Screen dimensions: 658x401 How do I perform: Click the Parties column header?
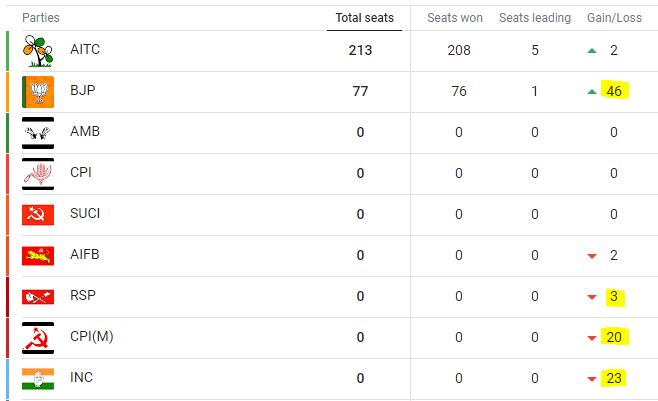point(41,18)
